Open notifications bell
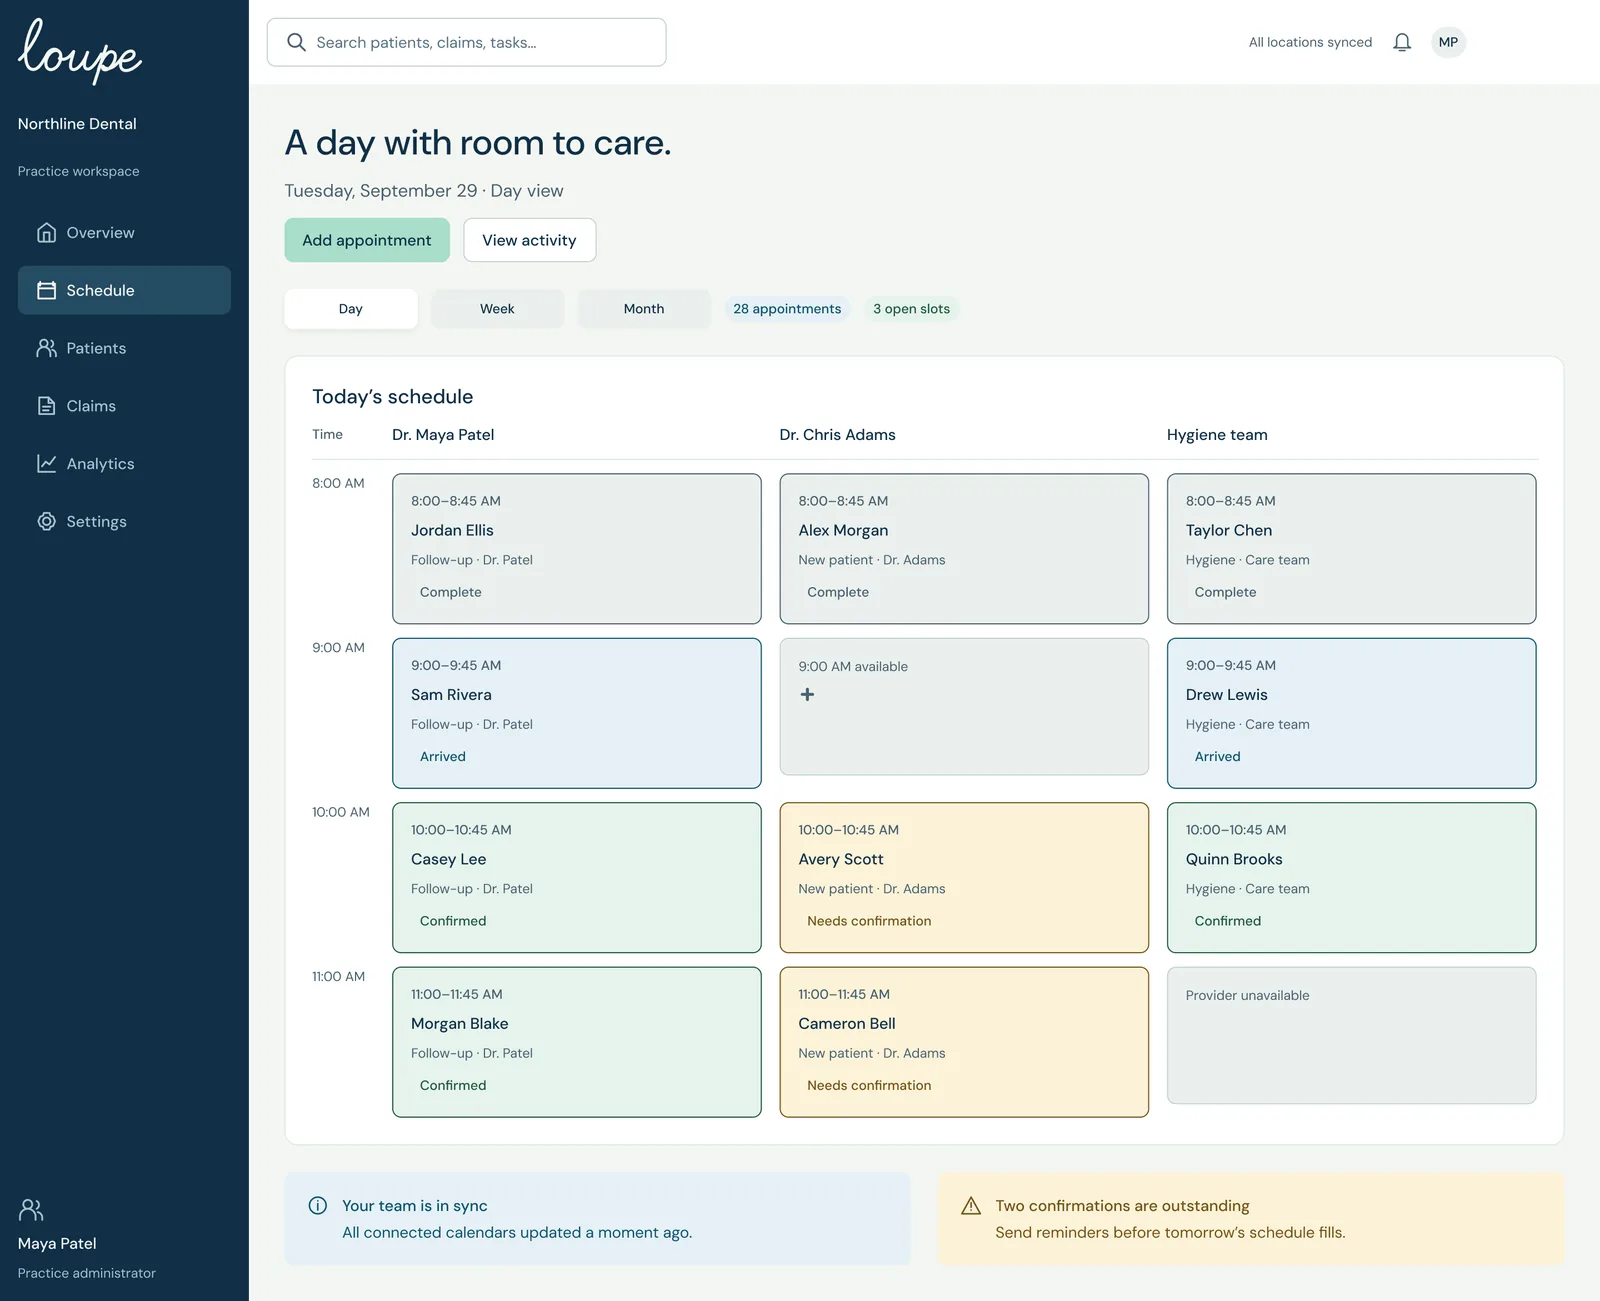The width and height of the screenshot is (1600, 1301). pos(1402,42)
